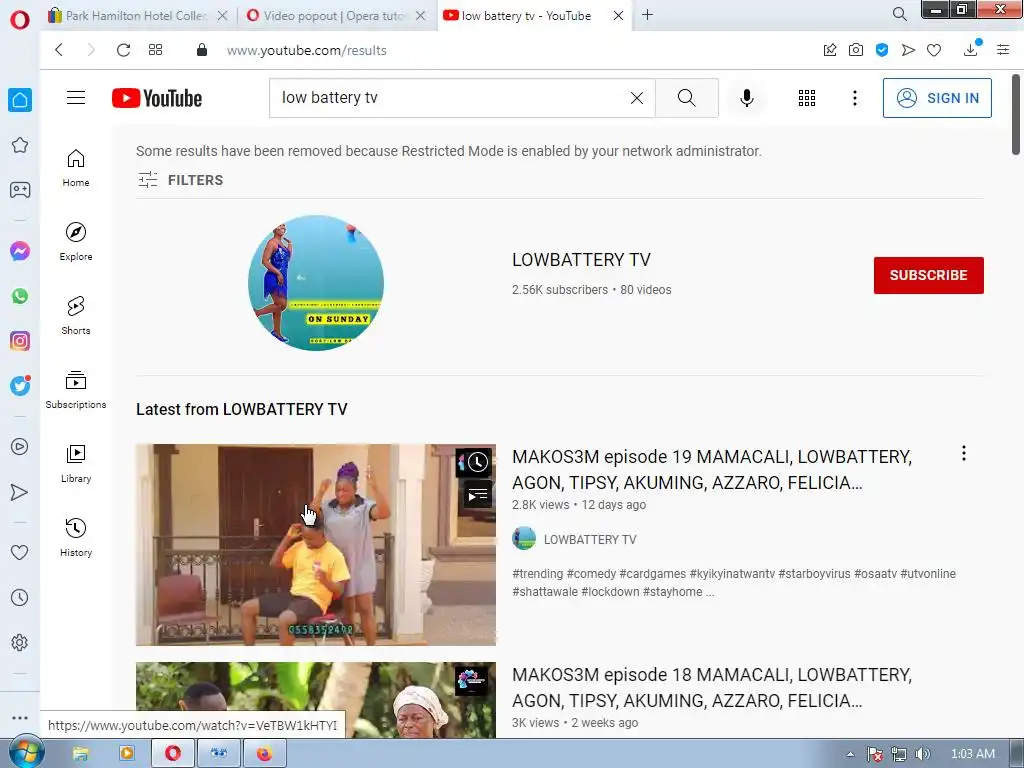Open LOWBATTERY TV uploader name under episode 19

[x=590, y=539]
